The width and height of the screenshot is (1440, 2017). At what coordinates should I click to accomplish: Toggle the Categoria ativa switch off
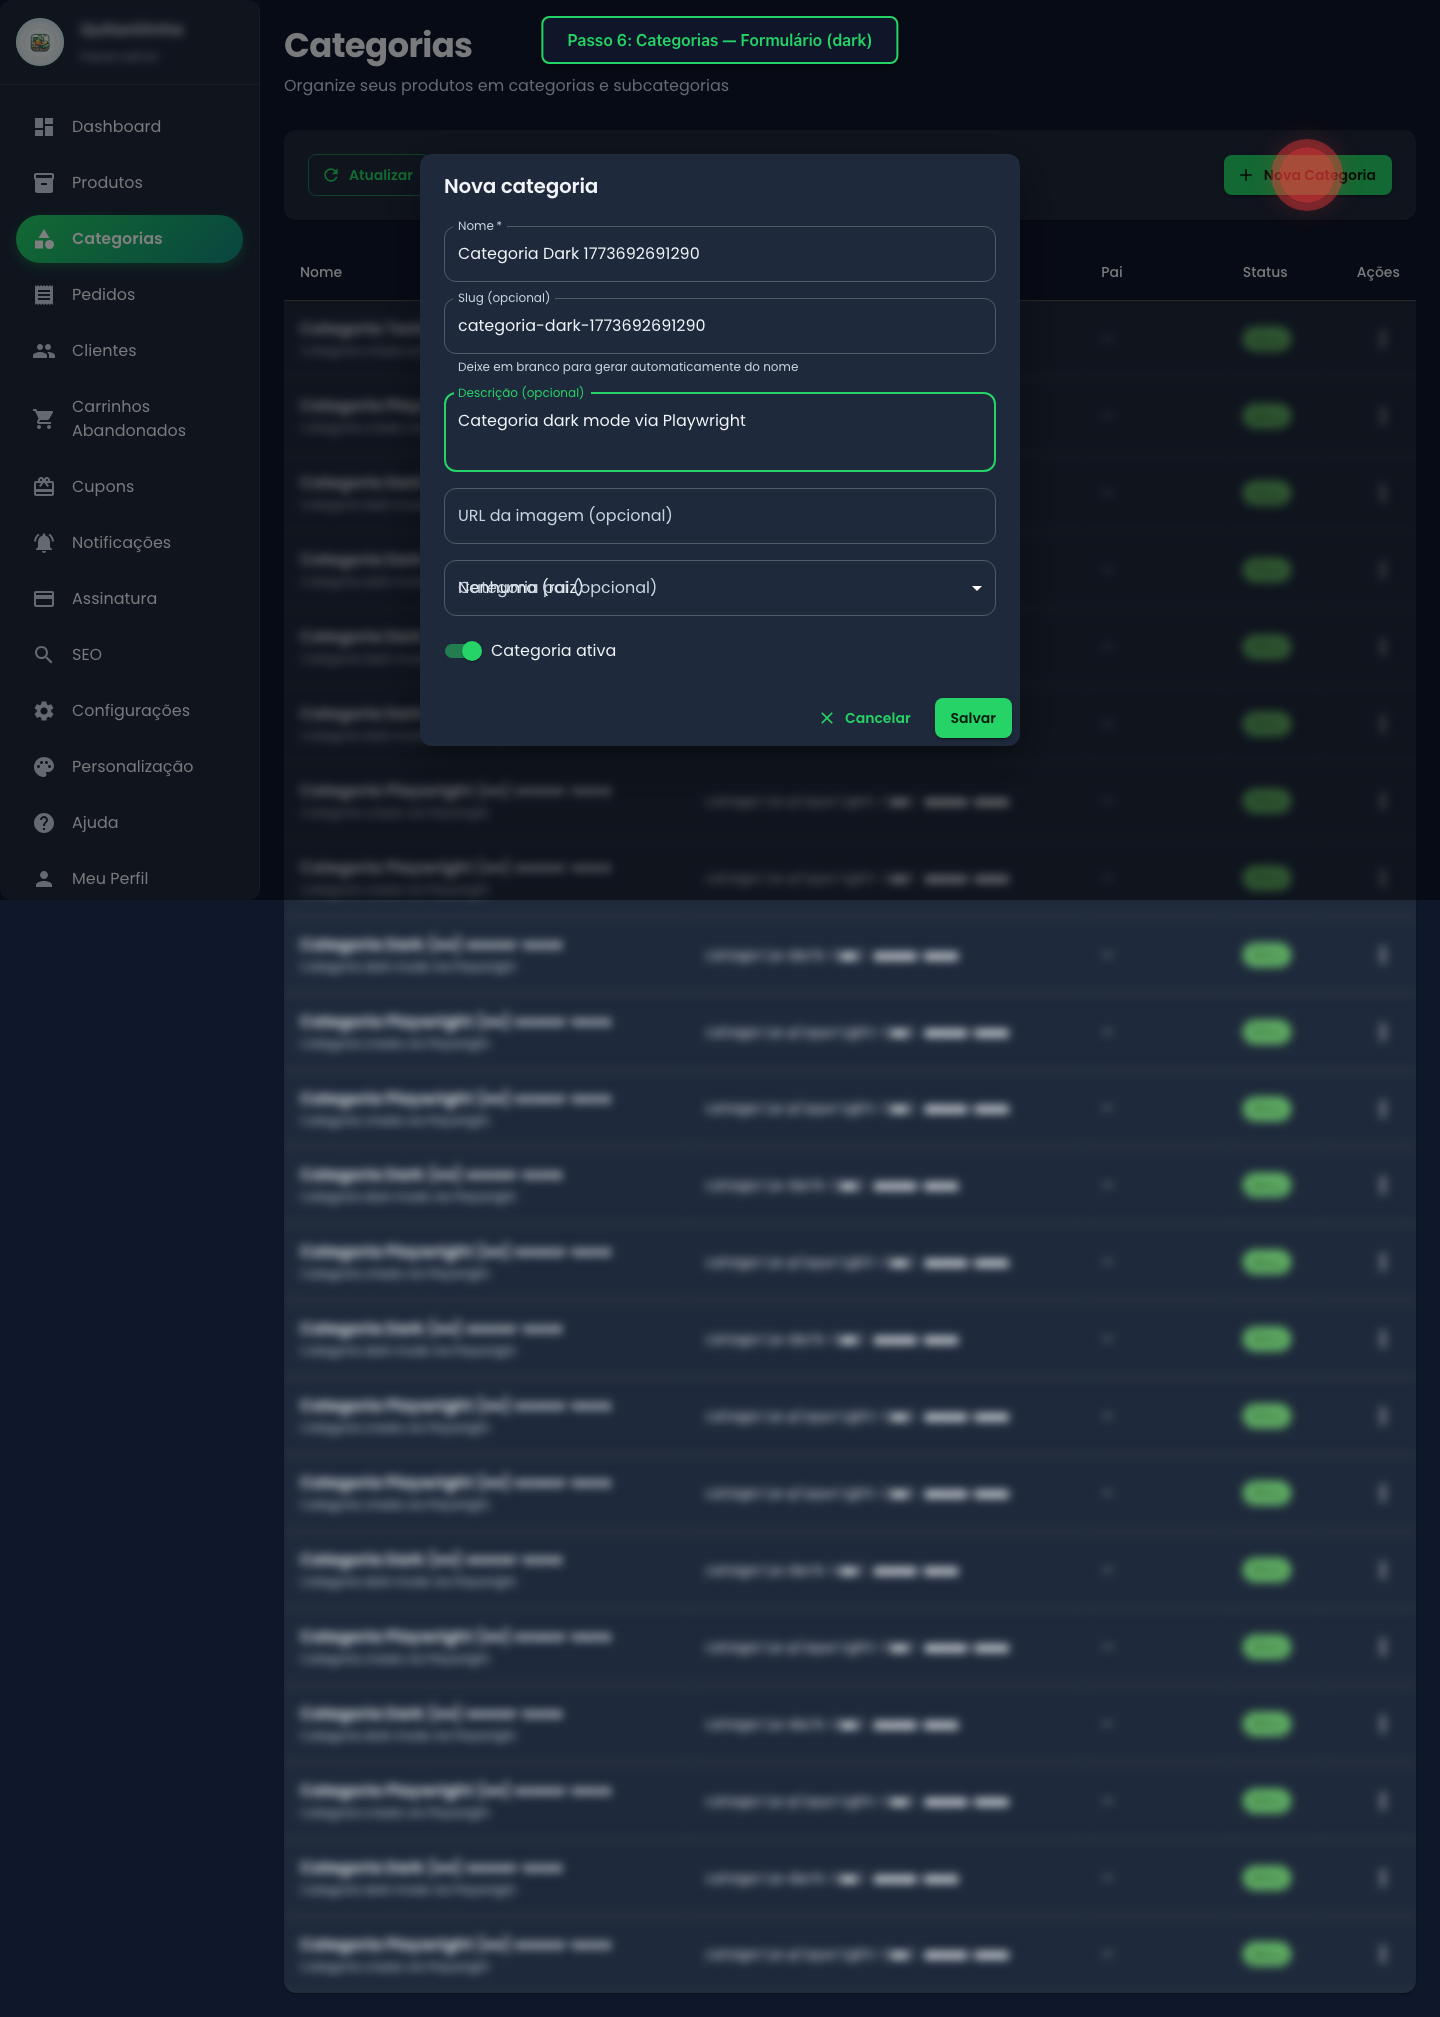click(464, 651)
